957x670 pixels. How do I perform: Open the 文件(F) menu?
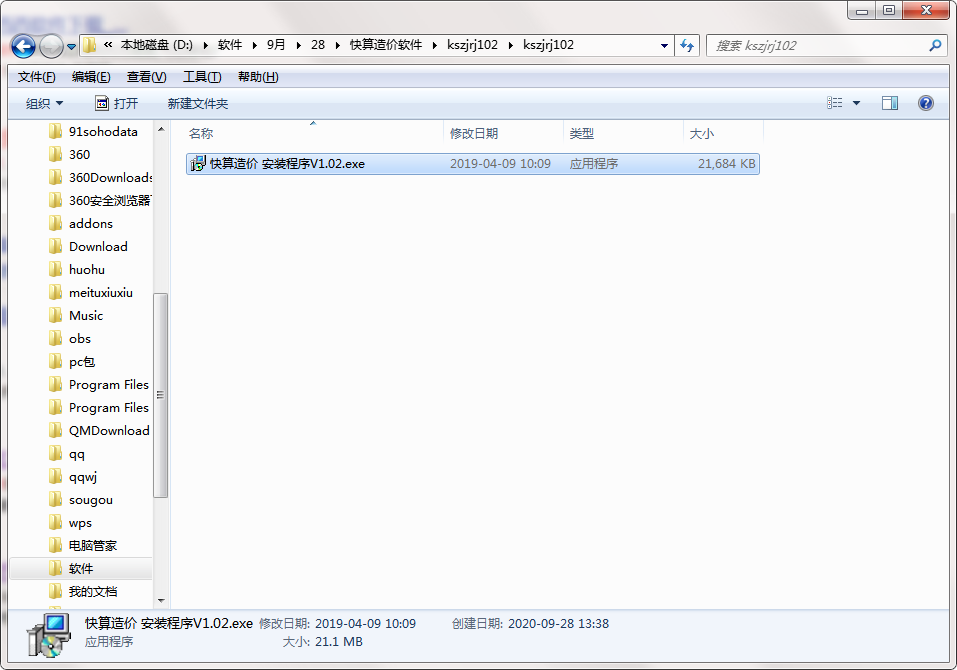click(x=37, y=77)
